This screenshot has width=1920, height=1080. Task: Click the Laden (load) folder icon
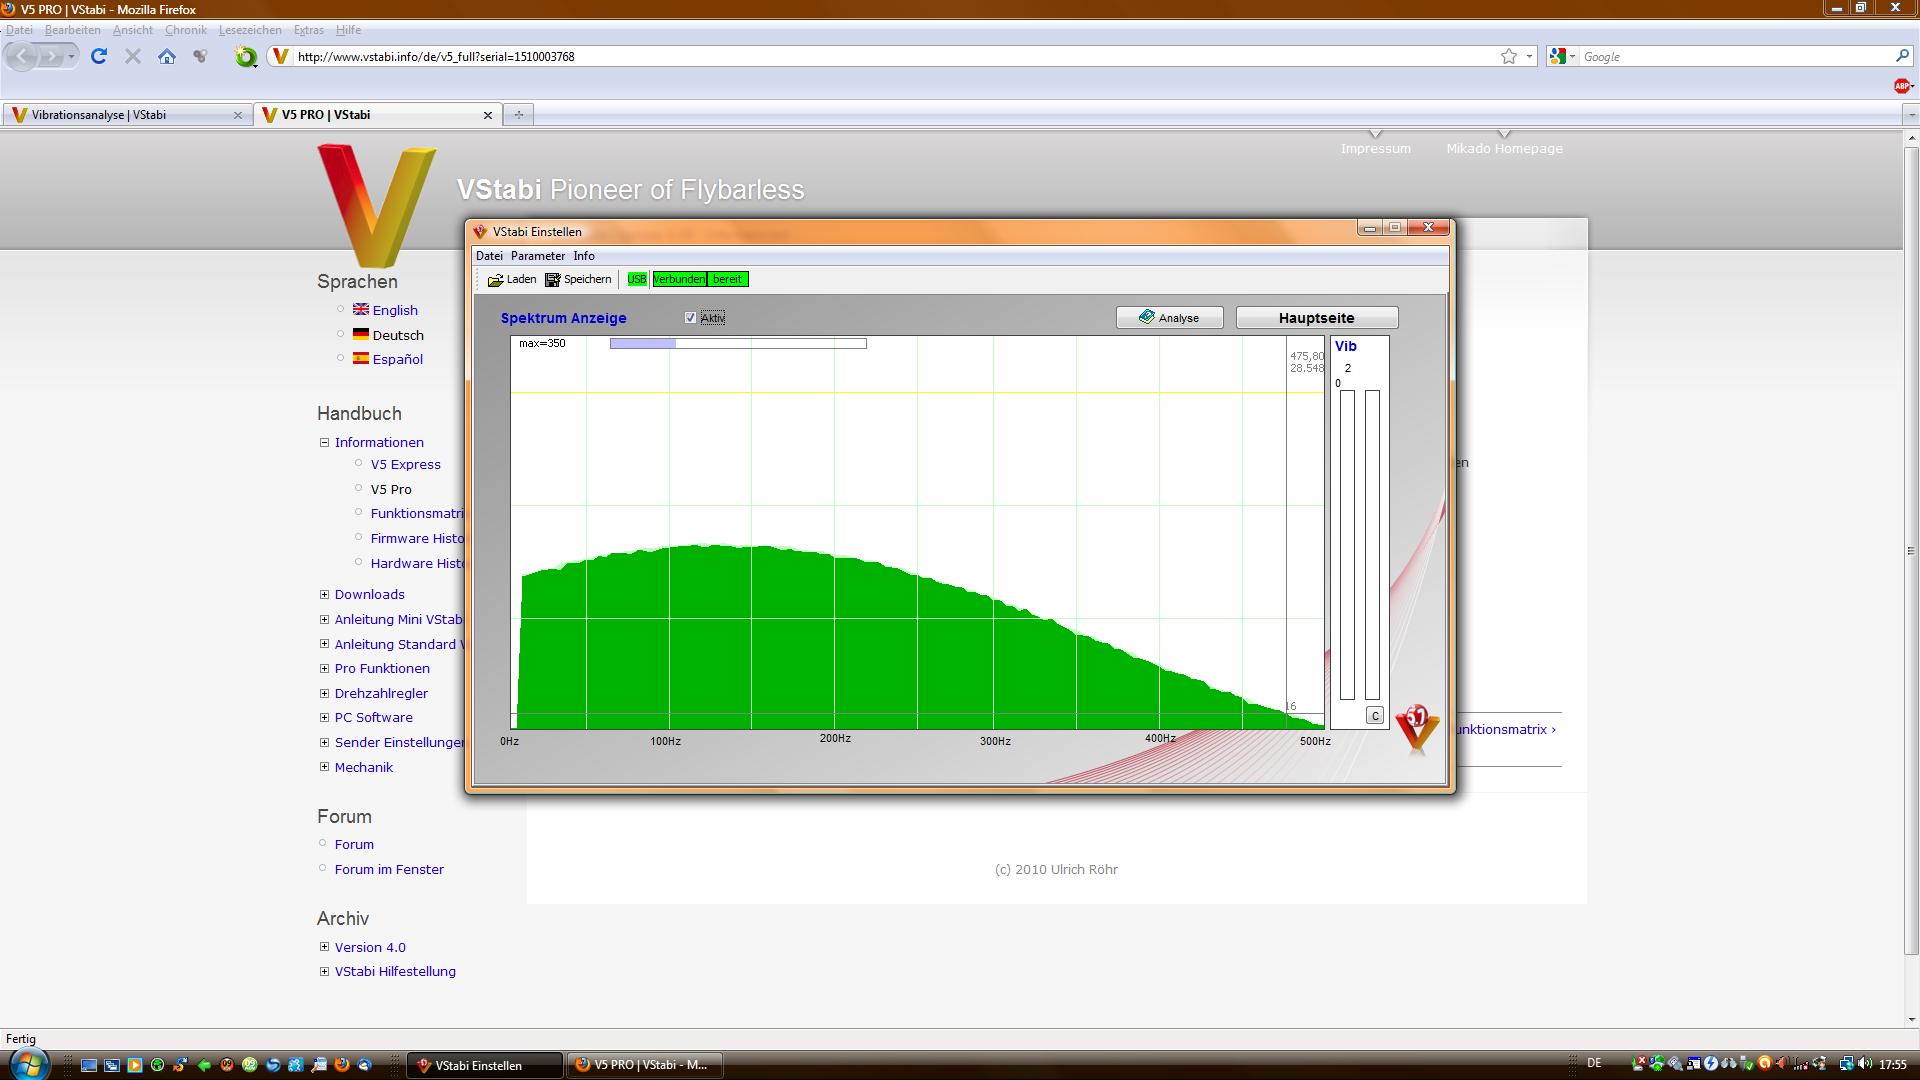click(495, 280)
